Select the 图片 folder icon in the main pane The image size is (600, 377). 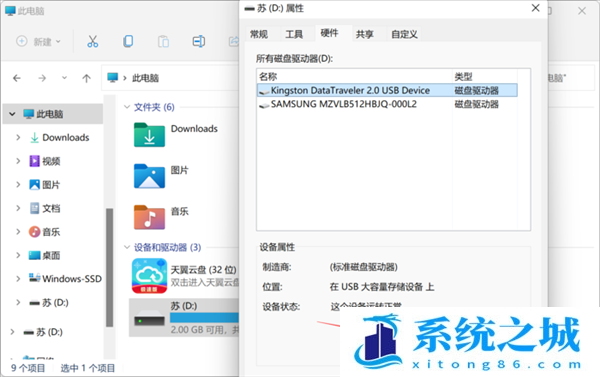click(149, 176)
